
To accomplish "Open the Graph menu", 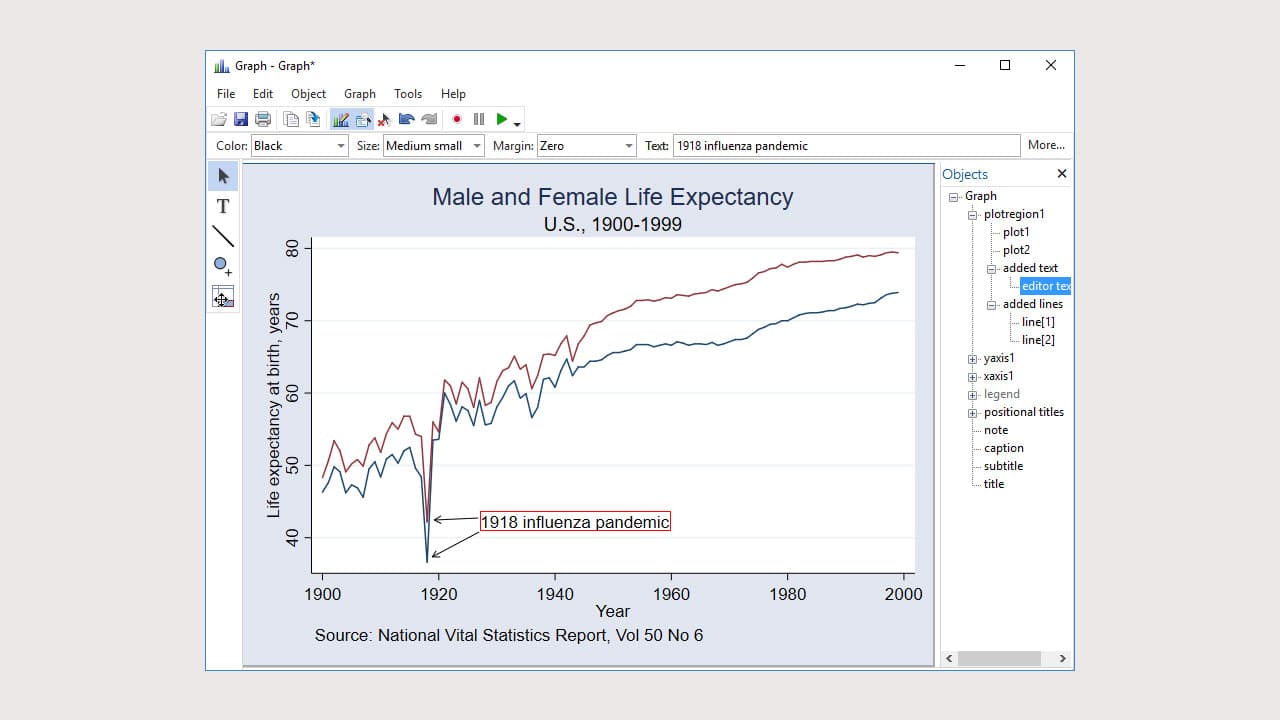I will pos(359,93).
